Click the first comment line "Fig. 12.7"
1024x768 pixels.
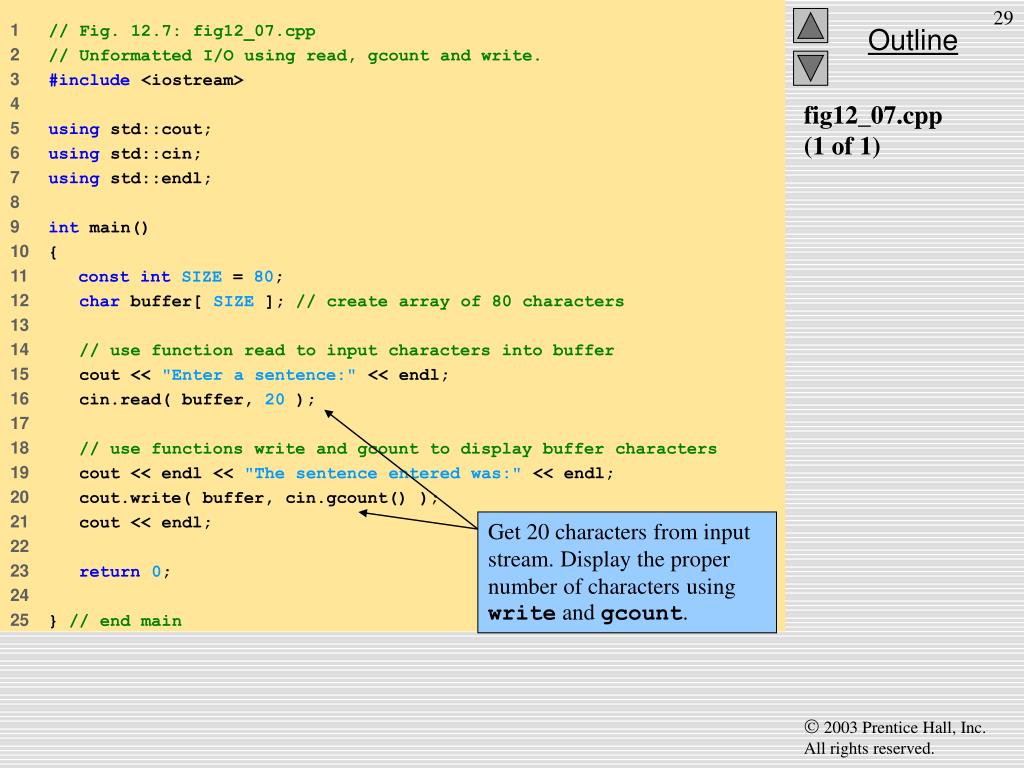pos(182,31)
